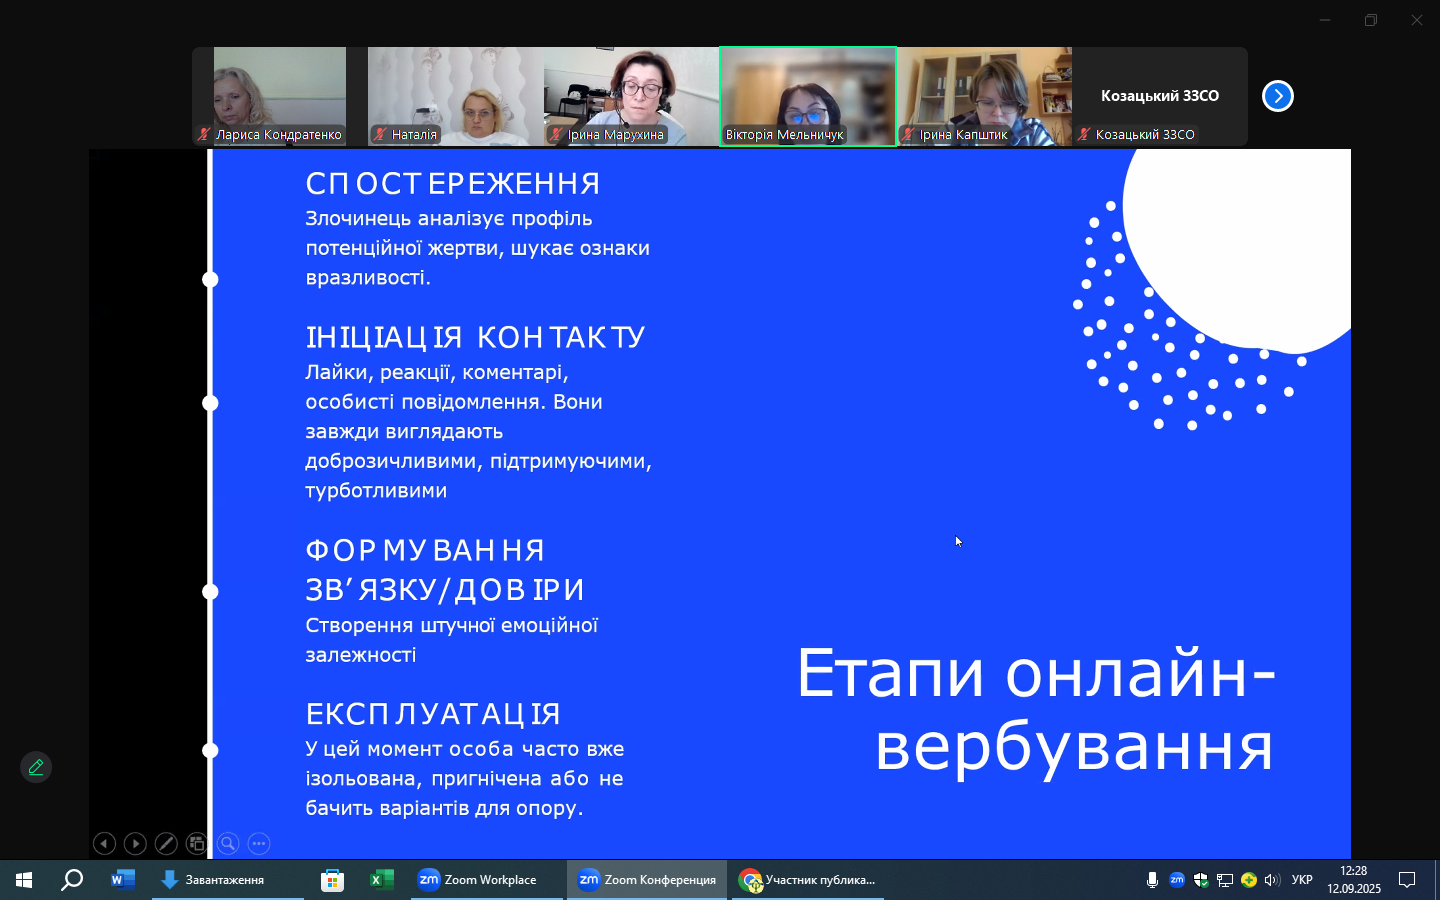Screen dimensions: 1440x900
Task: Select Козацький ЗЗСО participant tile
Action: (x=1160, y=96)
